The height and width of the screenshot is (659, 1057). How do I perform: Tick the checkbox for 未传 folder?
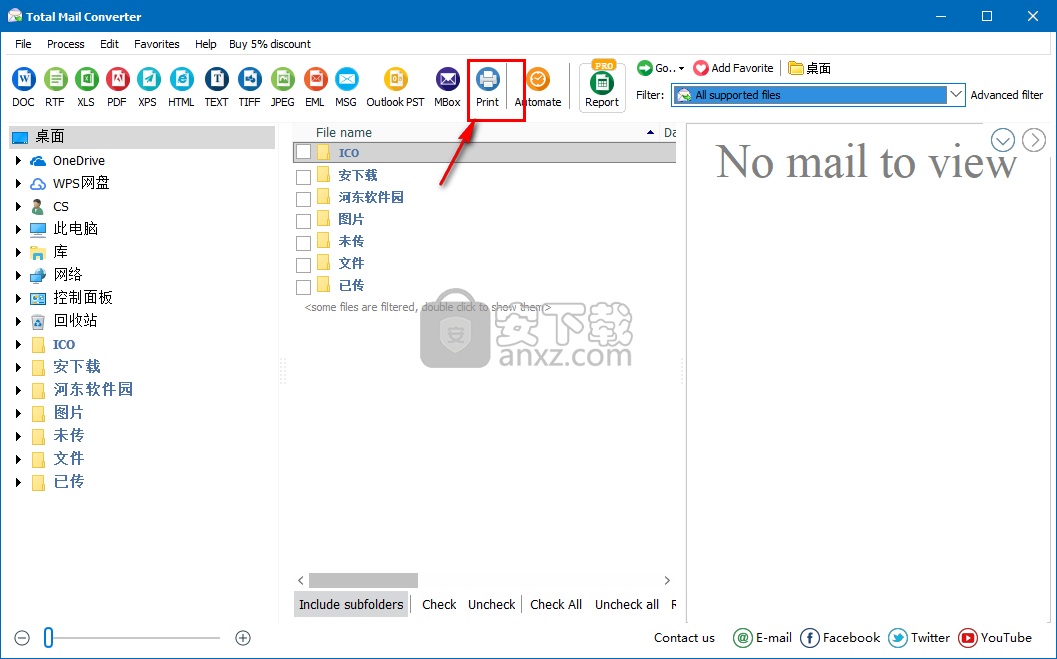[303, 243]
